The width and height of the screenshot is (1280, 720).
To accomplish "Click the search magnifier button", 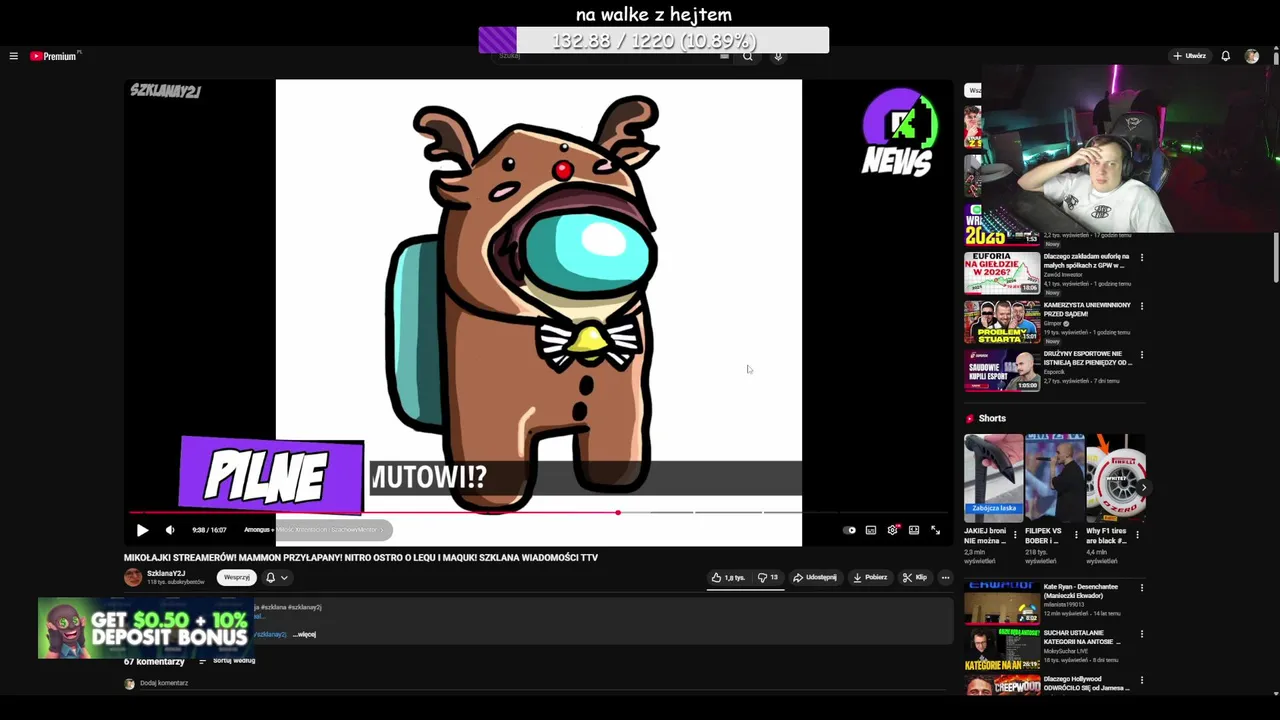I will pos(747,56).
